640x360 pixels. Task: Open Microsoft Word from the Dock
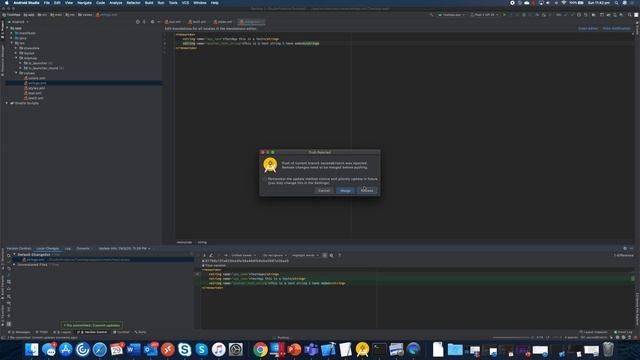133,350
